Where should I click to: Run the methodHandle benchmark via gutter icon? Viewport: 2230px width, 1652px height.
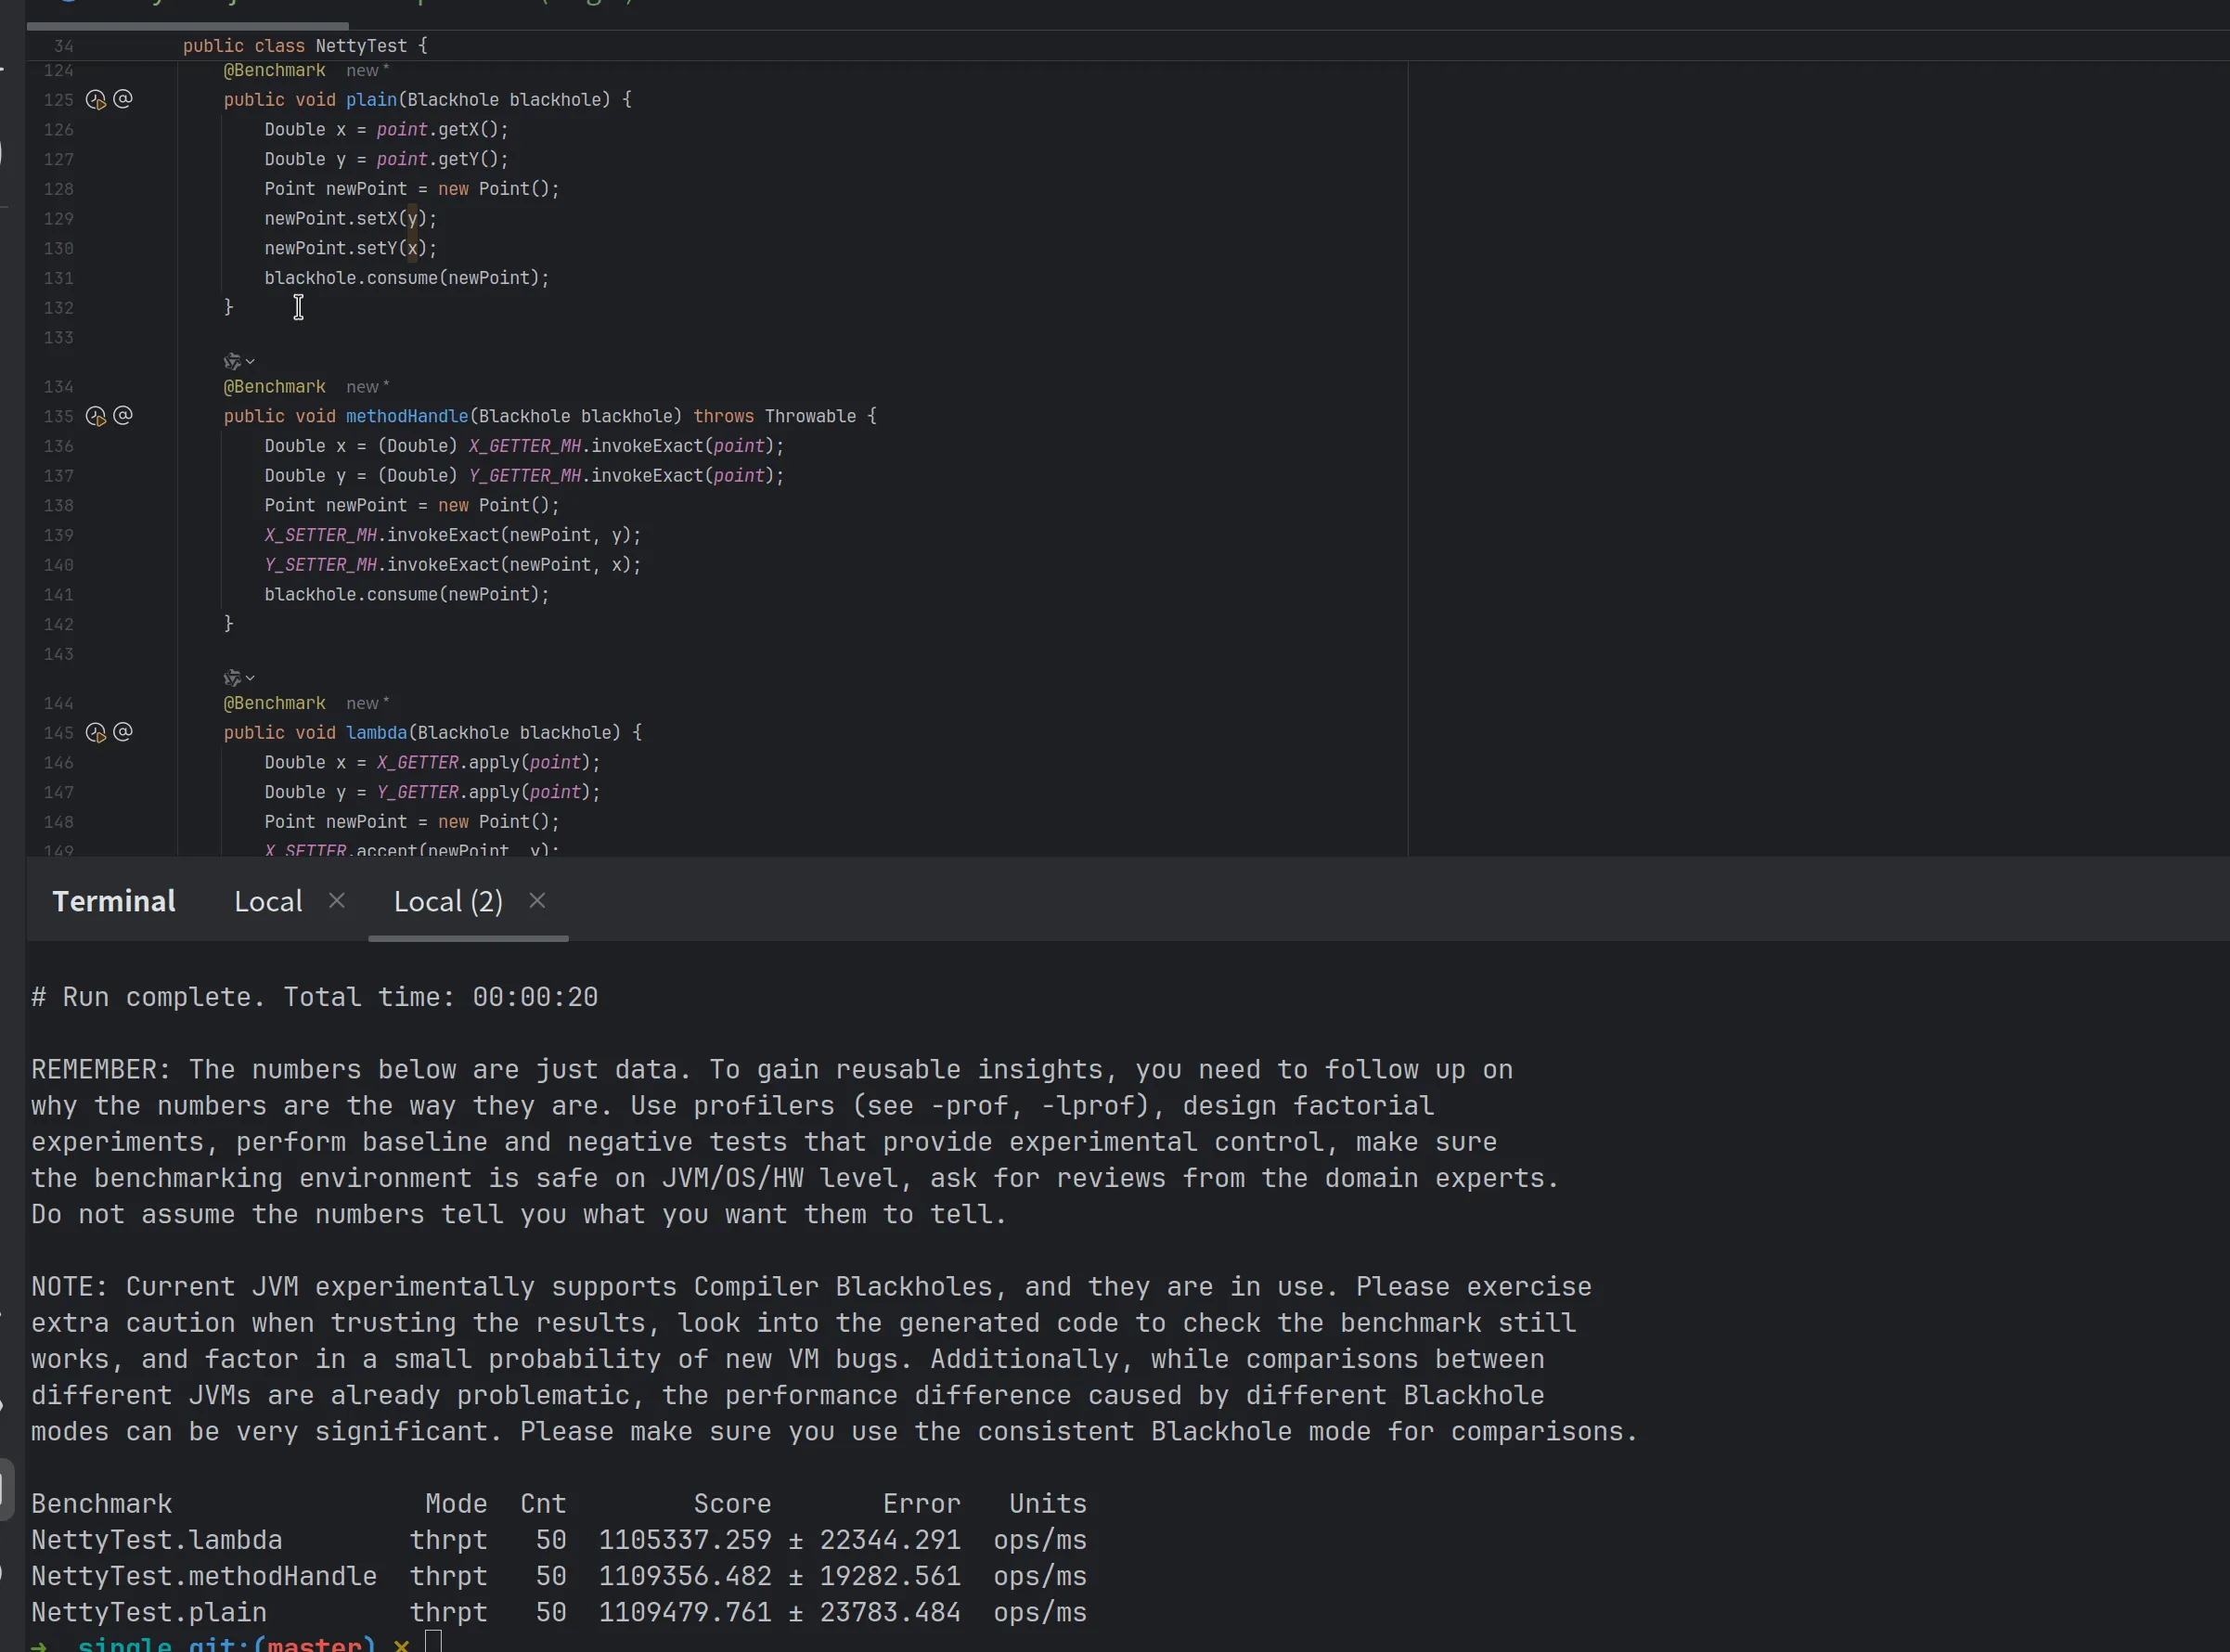95,416
